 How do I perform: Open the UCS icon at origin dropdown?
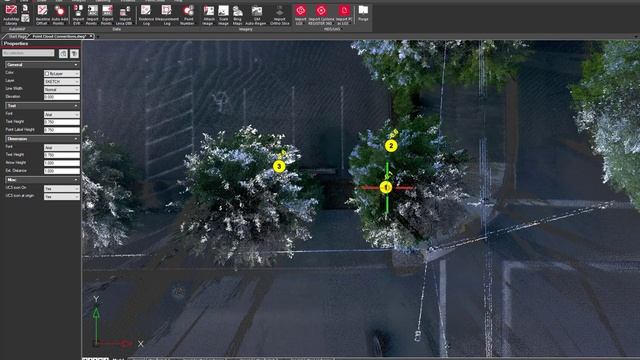tap(62, 196)
